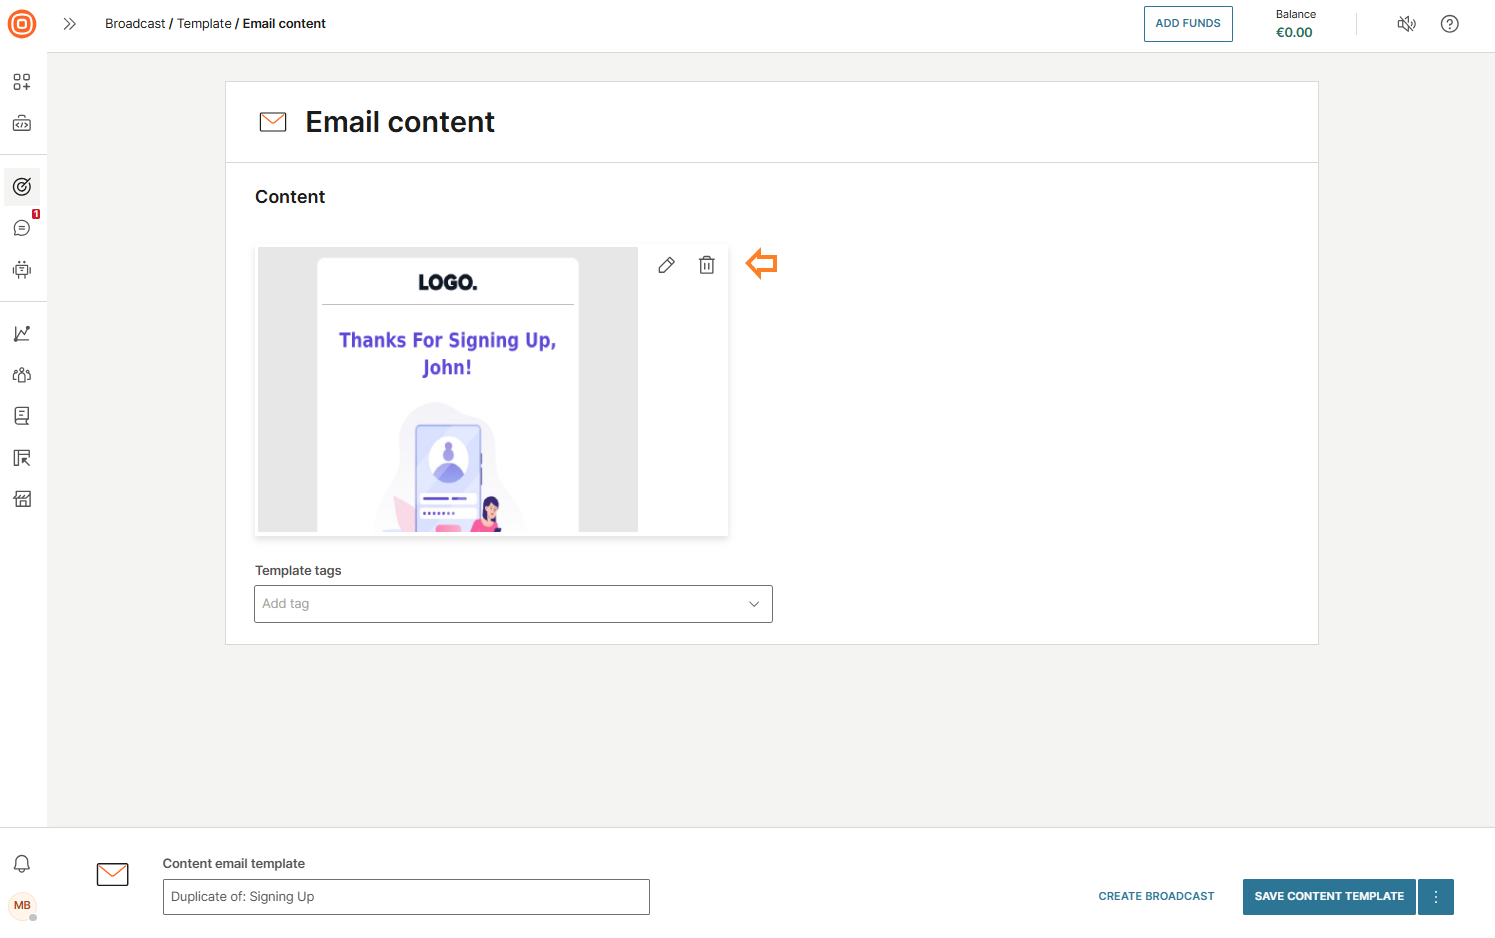Go to Template breadcrumb

tap(204, 24)
